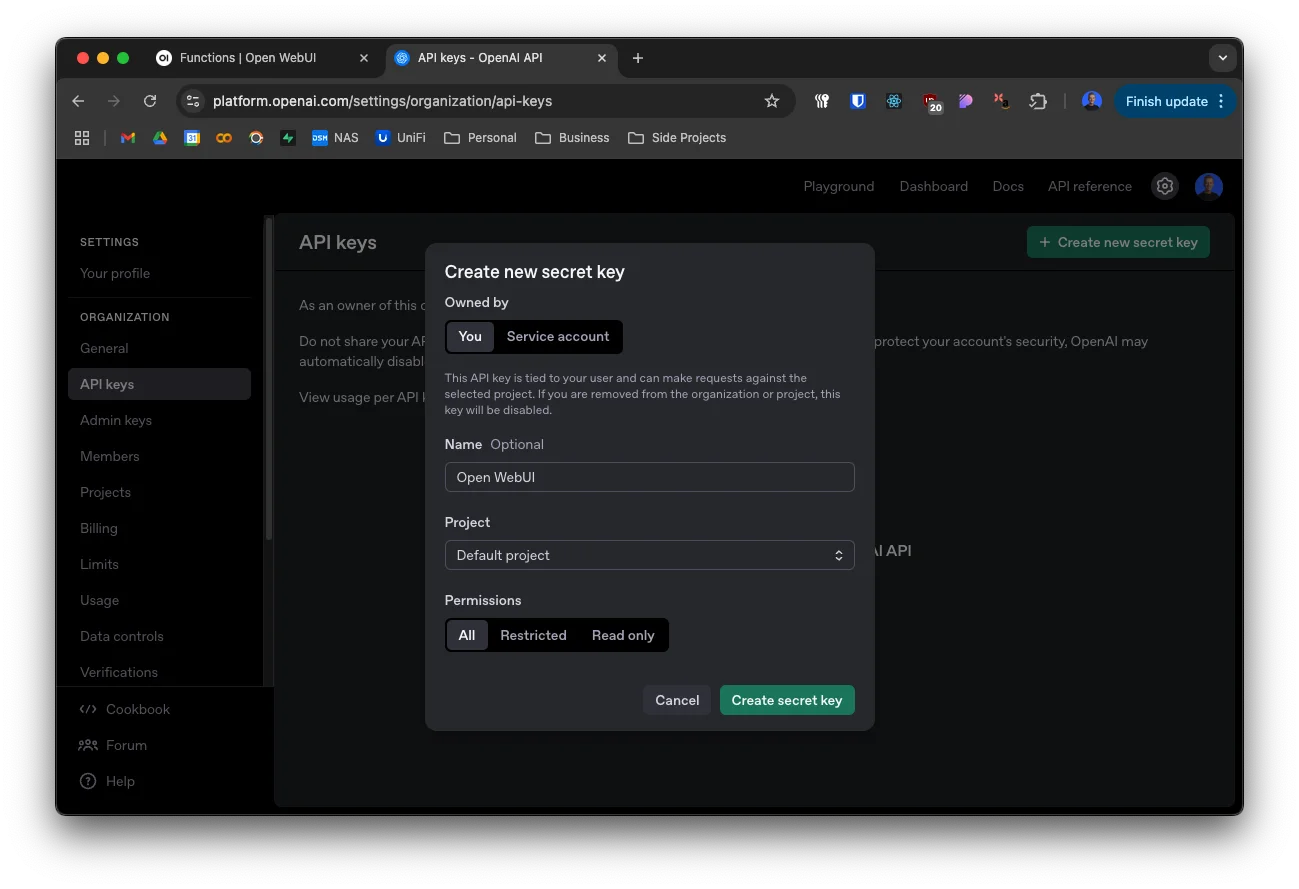Open the Gmail bookmark
Viewport: 1299px width, 889px height.
pos(128,138)
